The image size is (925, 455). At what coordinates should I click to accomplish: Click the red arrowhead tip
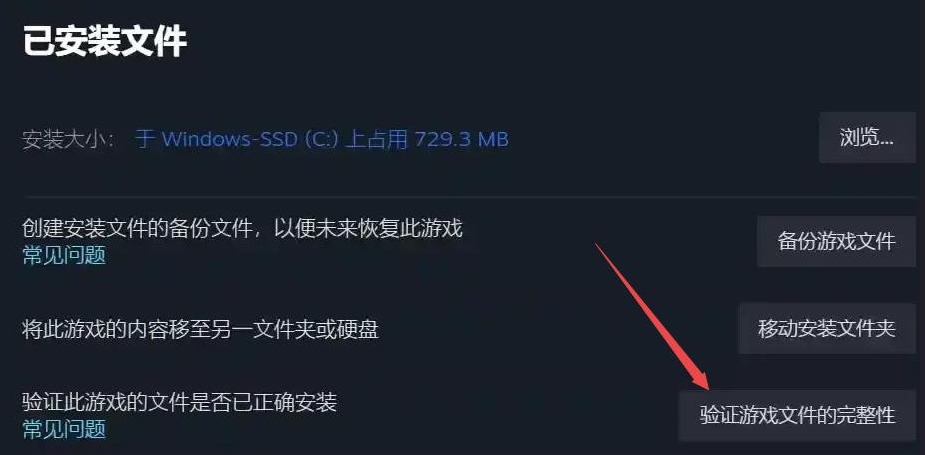pyautogui.click(x=706, y=387)
